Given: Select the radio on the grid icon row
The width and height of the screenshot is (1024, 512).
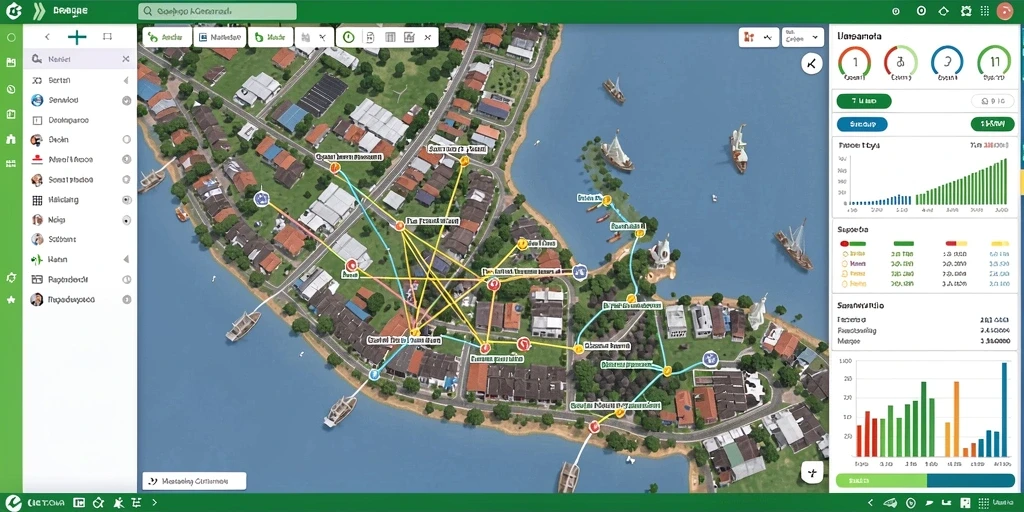Looking at the screenshot, I should point(126,200).
